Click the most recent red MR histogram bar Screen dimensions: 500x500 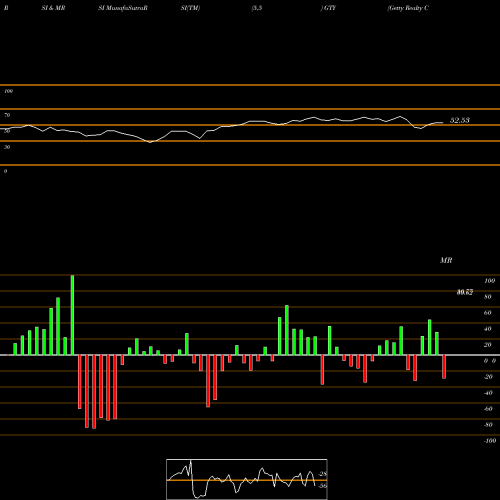tap(444, 367)
